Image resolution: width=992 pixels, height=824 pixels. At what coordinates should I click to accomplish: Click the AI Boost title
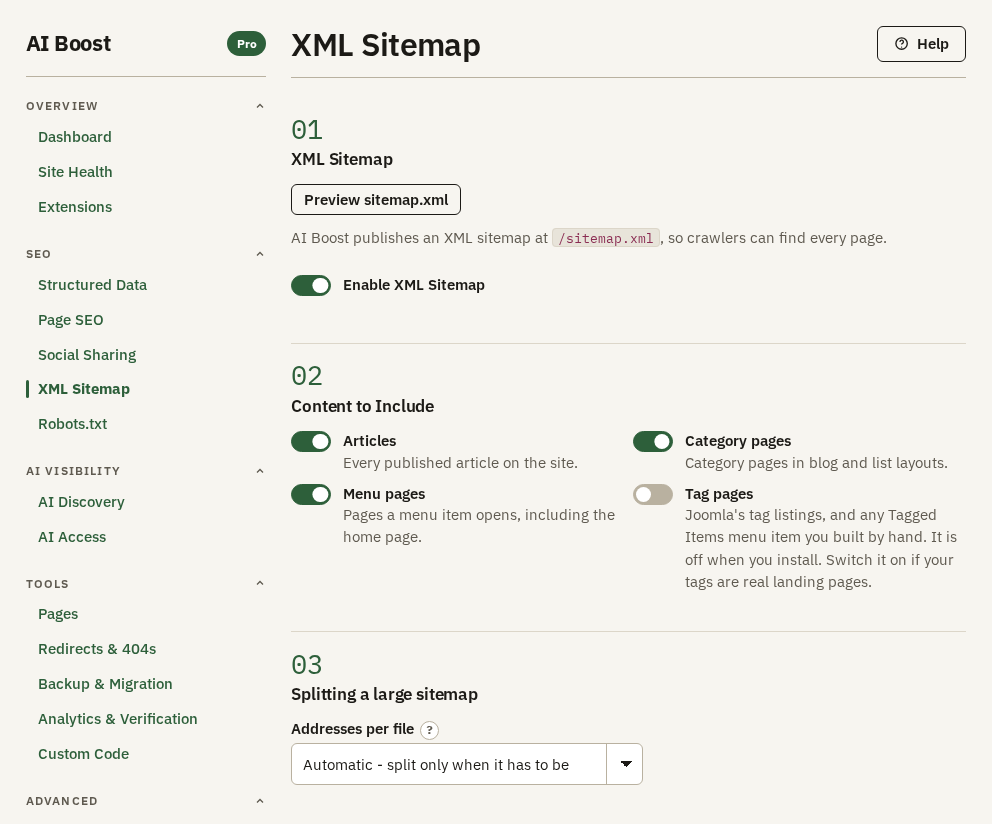[68, 44]
